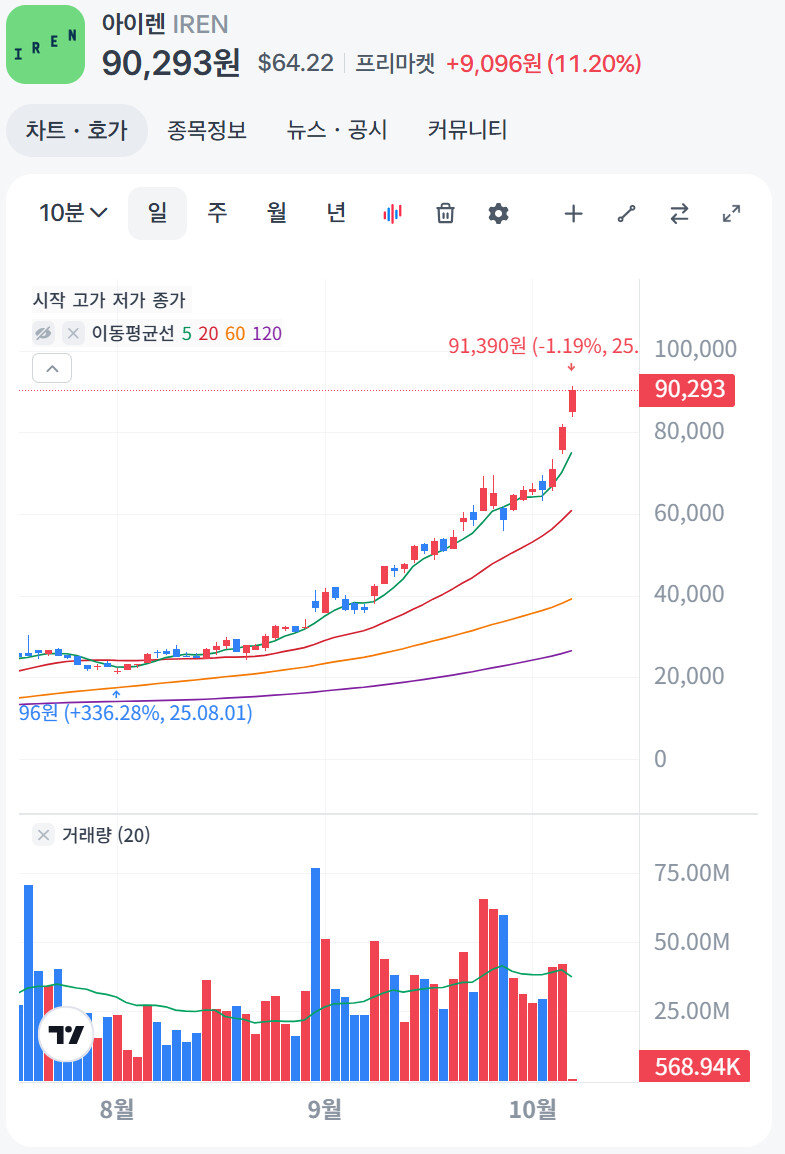Screen dimensions: 785x1154
Task: Open the candlestick chart type icon
Action: point(393,213)
